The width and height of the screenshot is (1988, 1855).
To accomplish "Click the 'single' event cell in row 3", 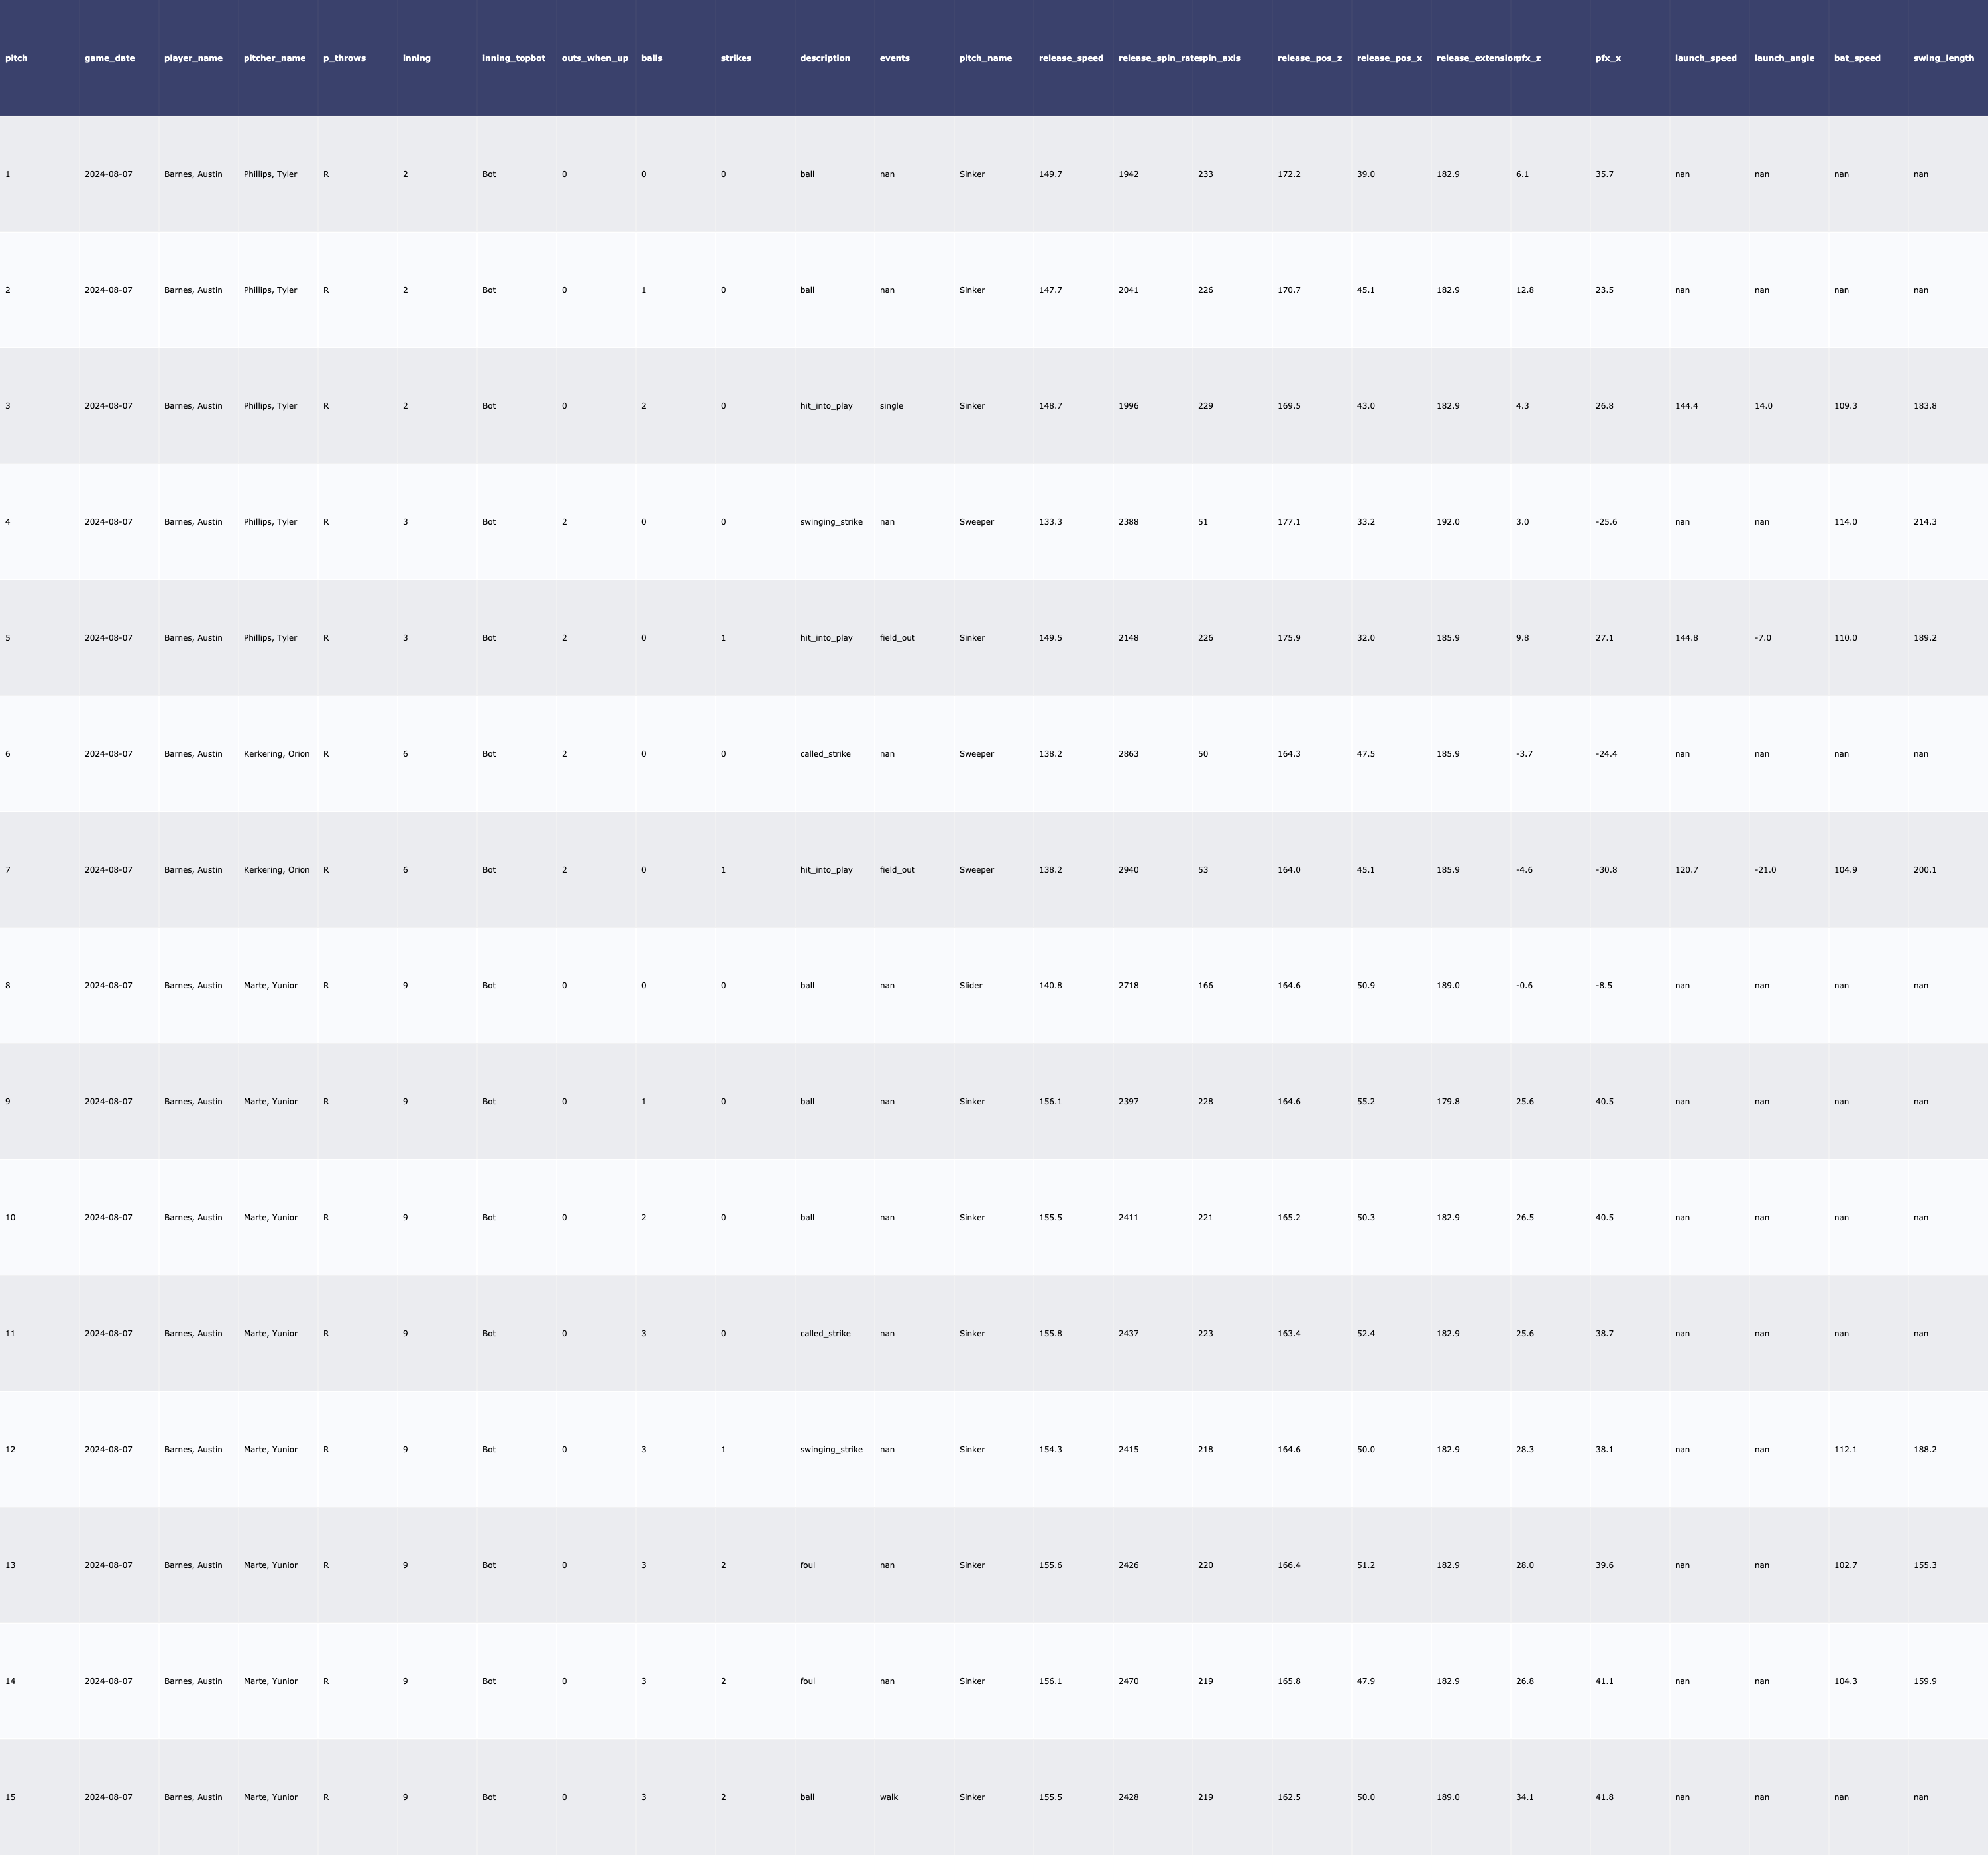I will [x=891, y=406].
